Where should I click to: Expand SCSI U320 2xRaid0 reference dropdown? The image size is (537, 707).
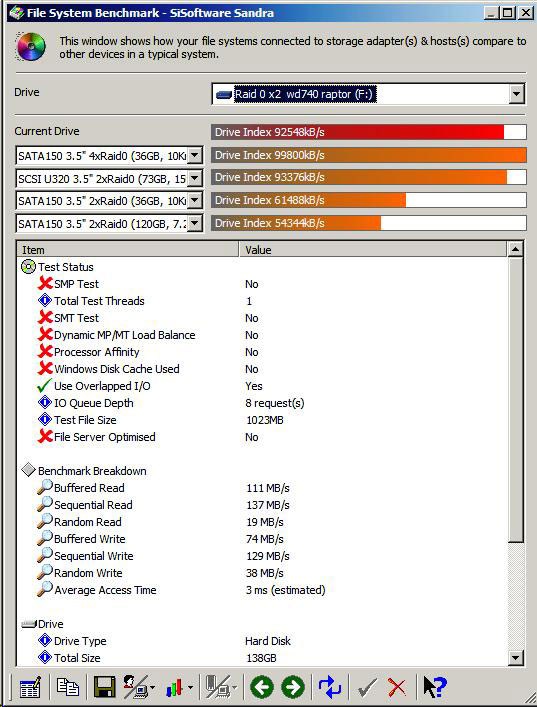pyautogui.click(x=194, y=178)
